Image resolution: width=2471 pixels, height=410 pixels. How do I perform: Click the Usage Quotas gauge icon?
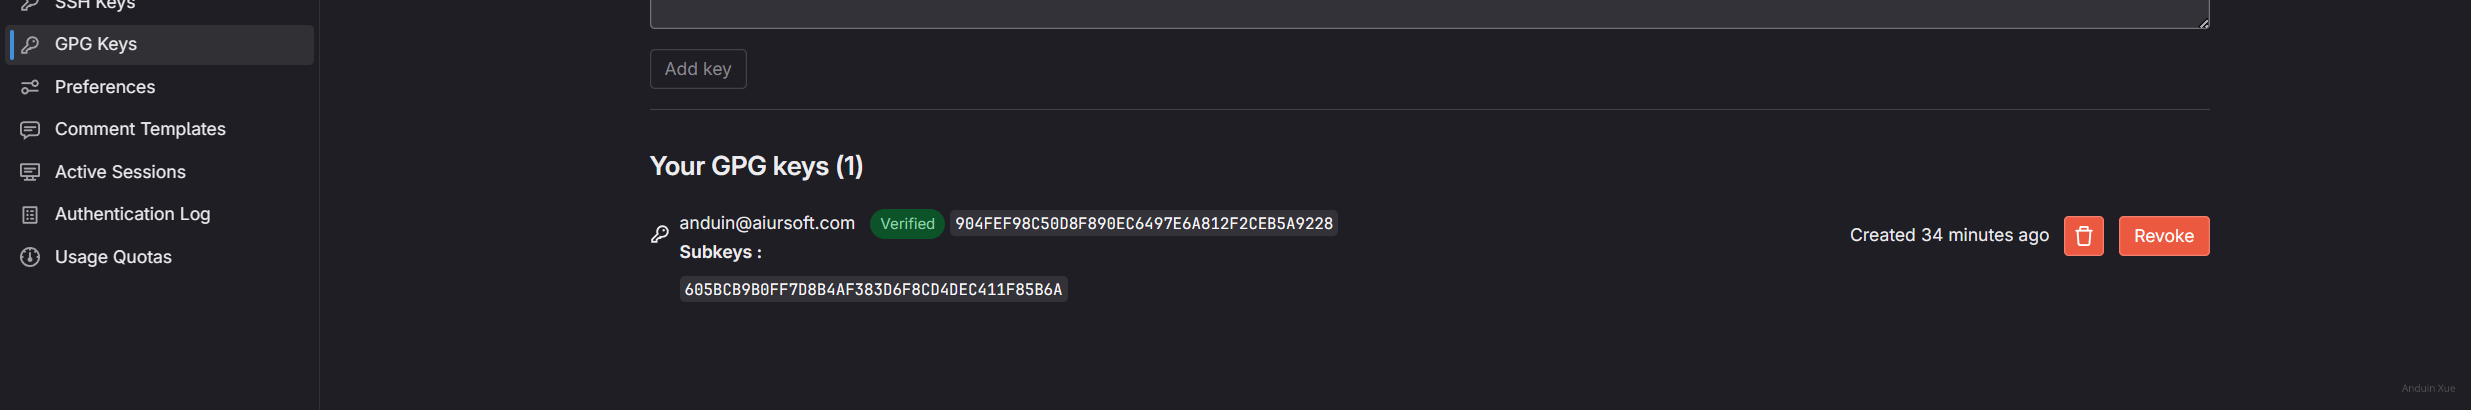pos(30,257)
